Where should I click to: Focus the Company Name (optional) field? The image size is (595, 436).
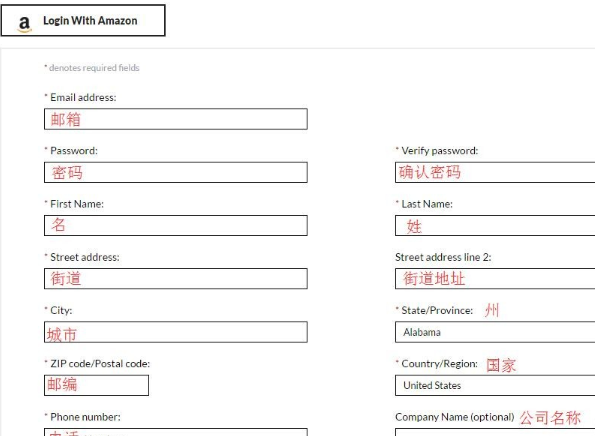pyautogui.click(x=495, y=432)
